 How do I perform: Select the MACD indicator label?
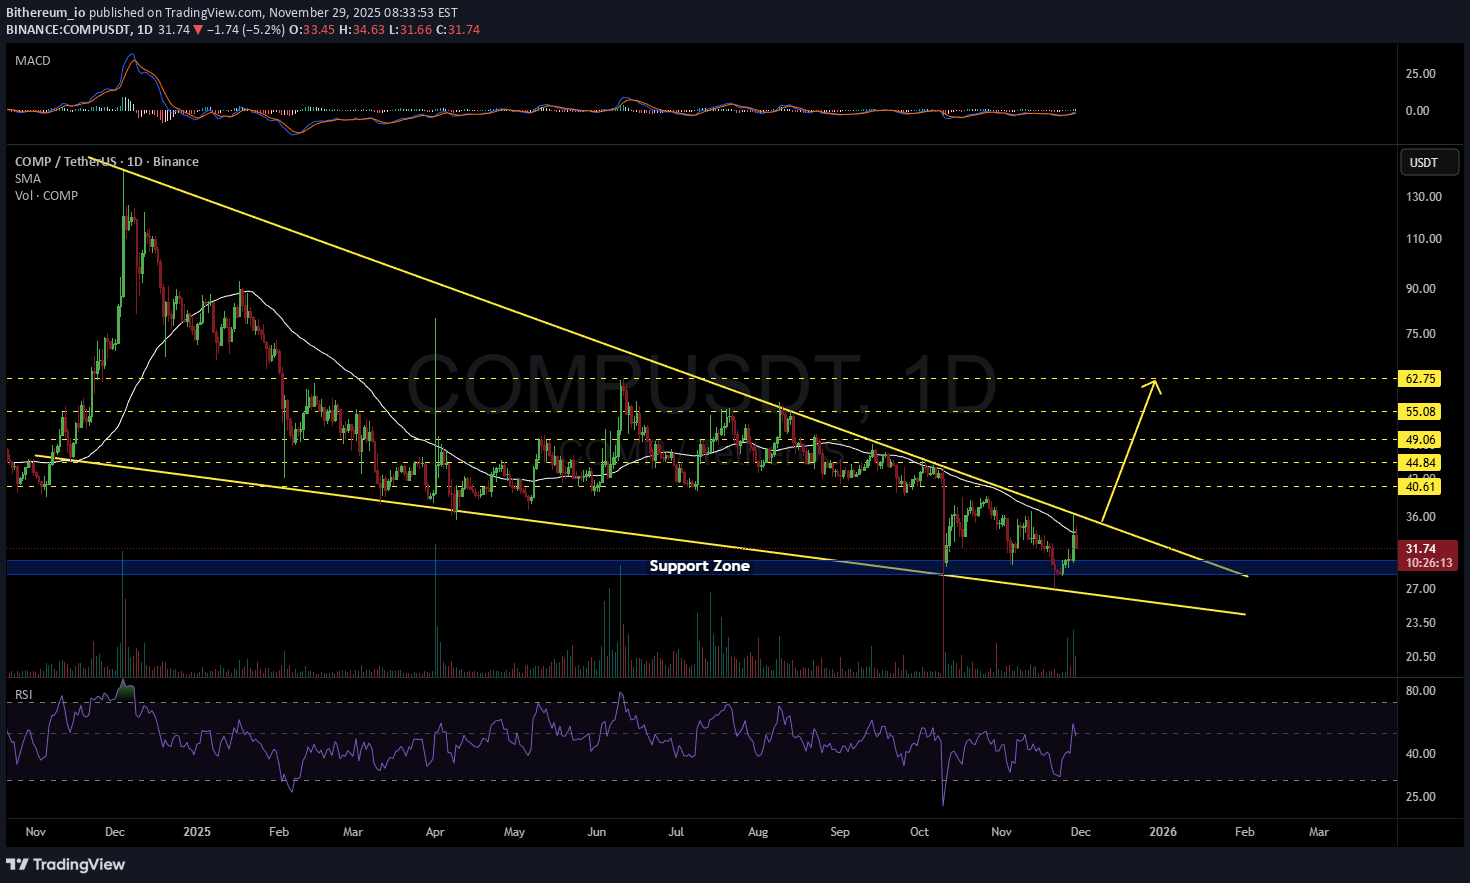click(33, 61)
